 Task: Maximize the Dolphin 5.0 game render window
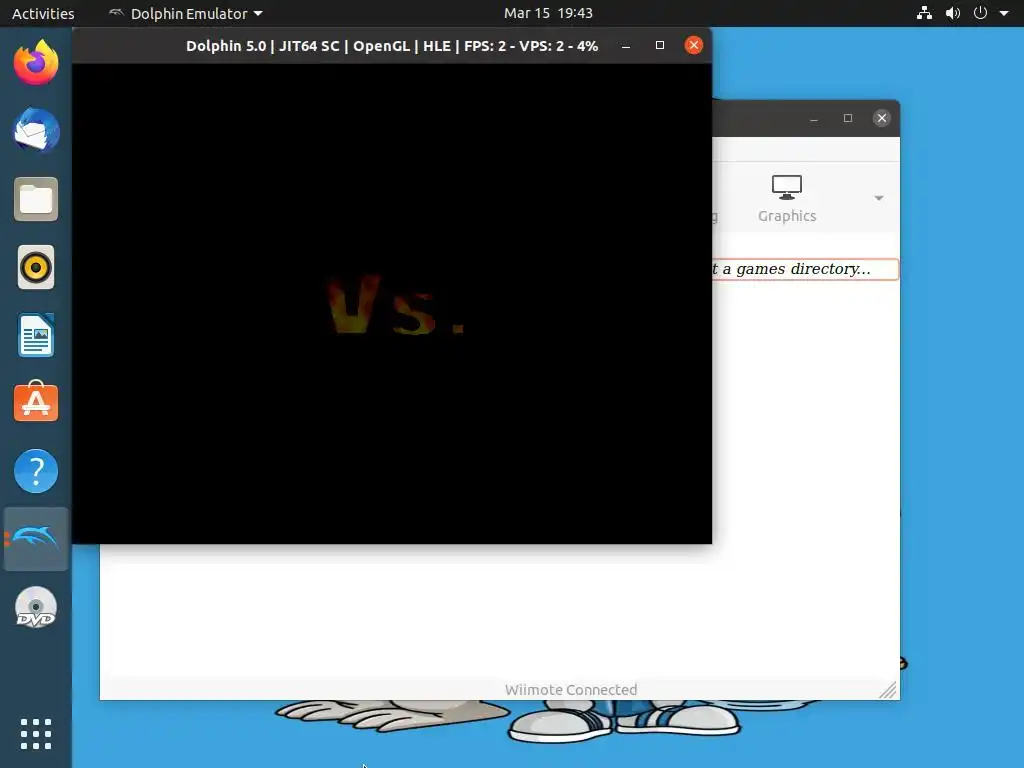(660, 45)
